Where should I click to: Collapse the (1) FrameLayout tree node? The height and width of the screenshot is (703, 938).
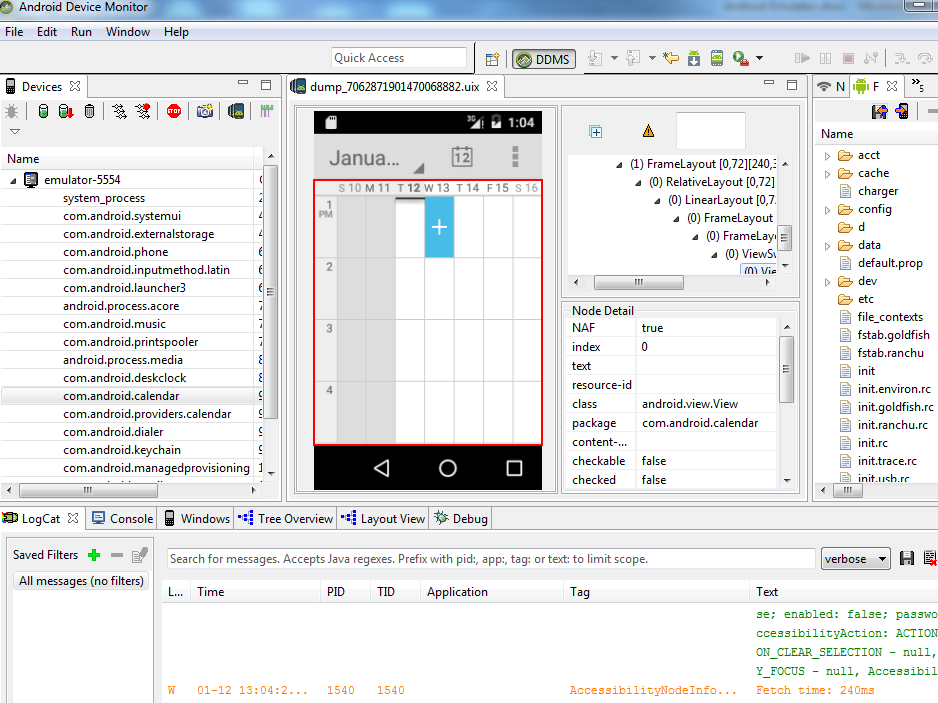coord(619,165)
